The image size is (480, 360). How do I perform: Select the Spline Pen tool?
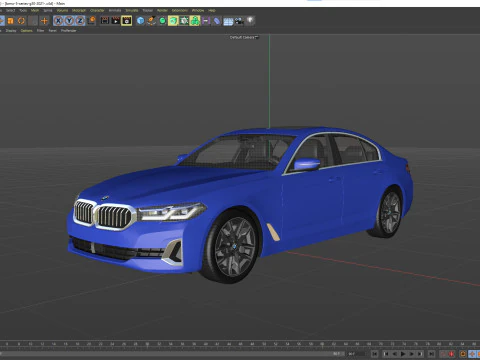[151, 21]
